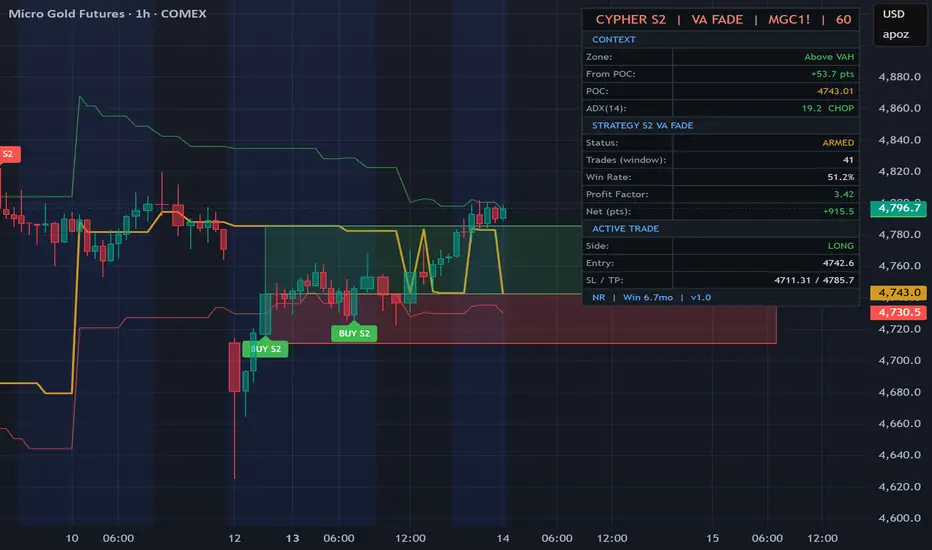
Task: Click the Win Rate value 51.2%
Action: pyautogui.click(x=840, y=177)
